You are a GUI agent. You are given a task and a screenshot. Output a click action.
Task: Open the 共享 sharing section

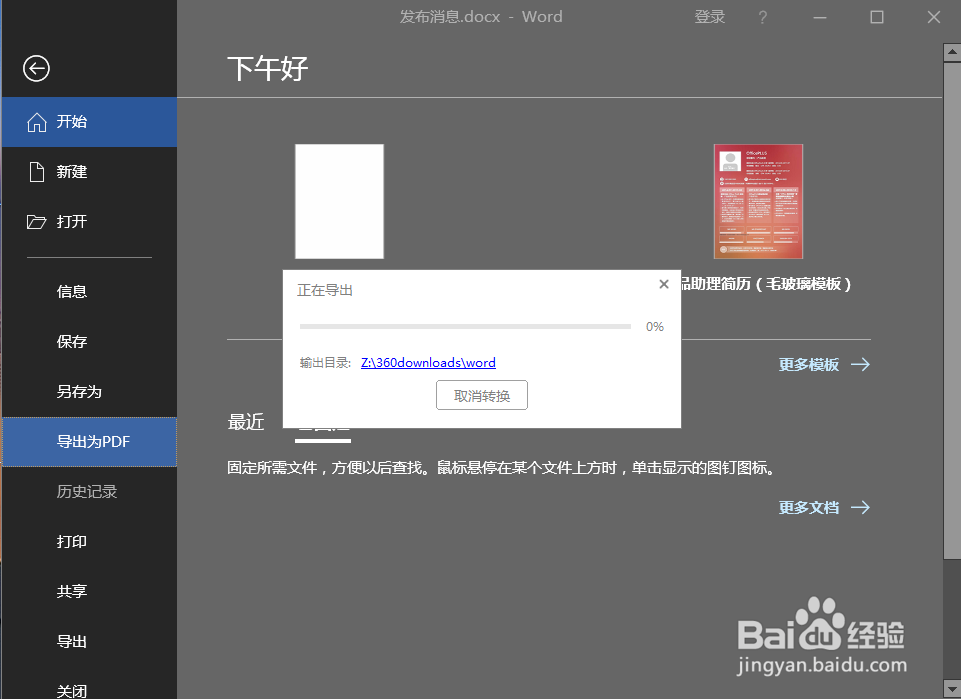(x=71, y=591)
